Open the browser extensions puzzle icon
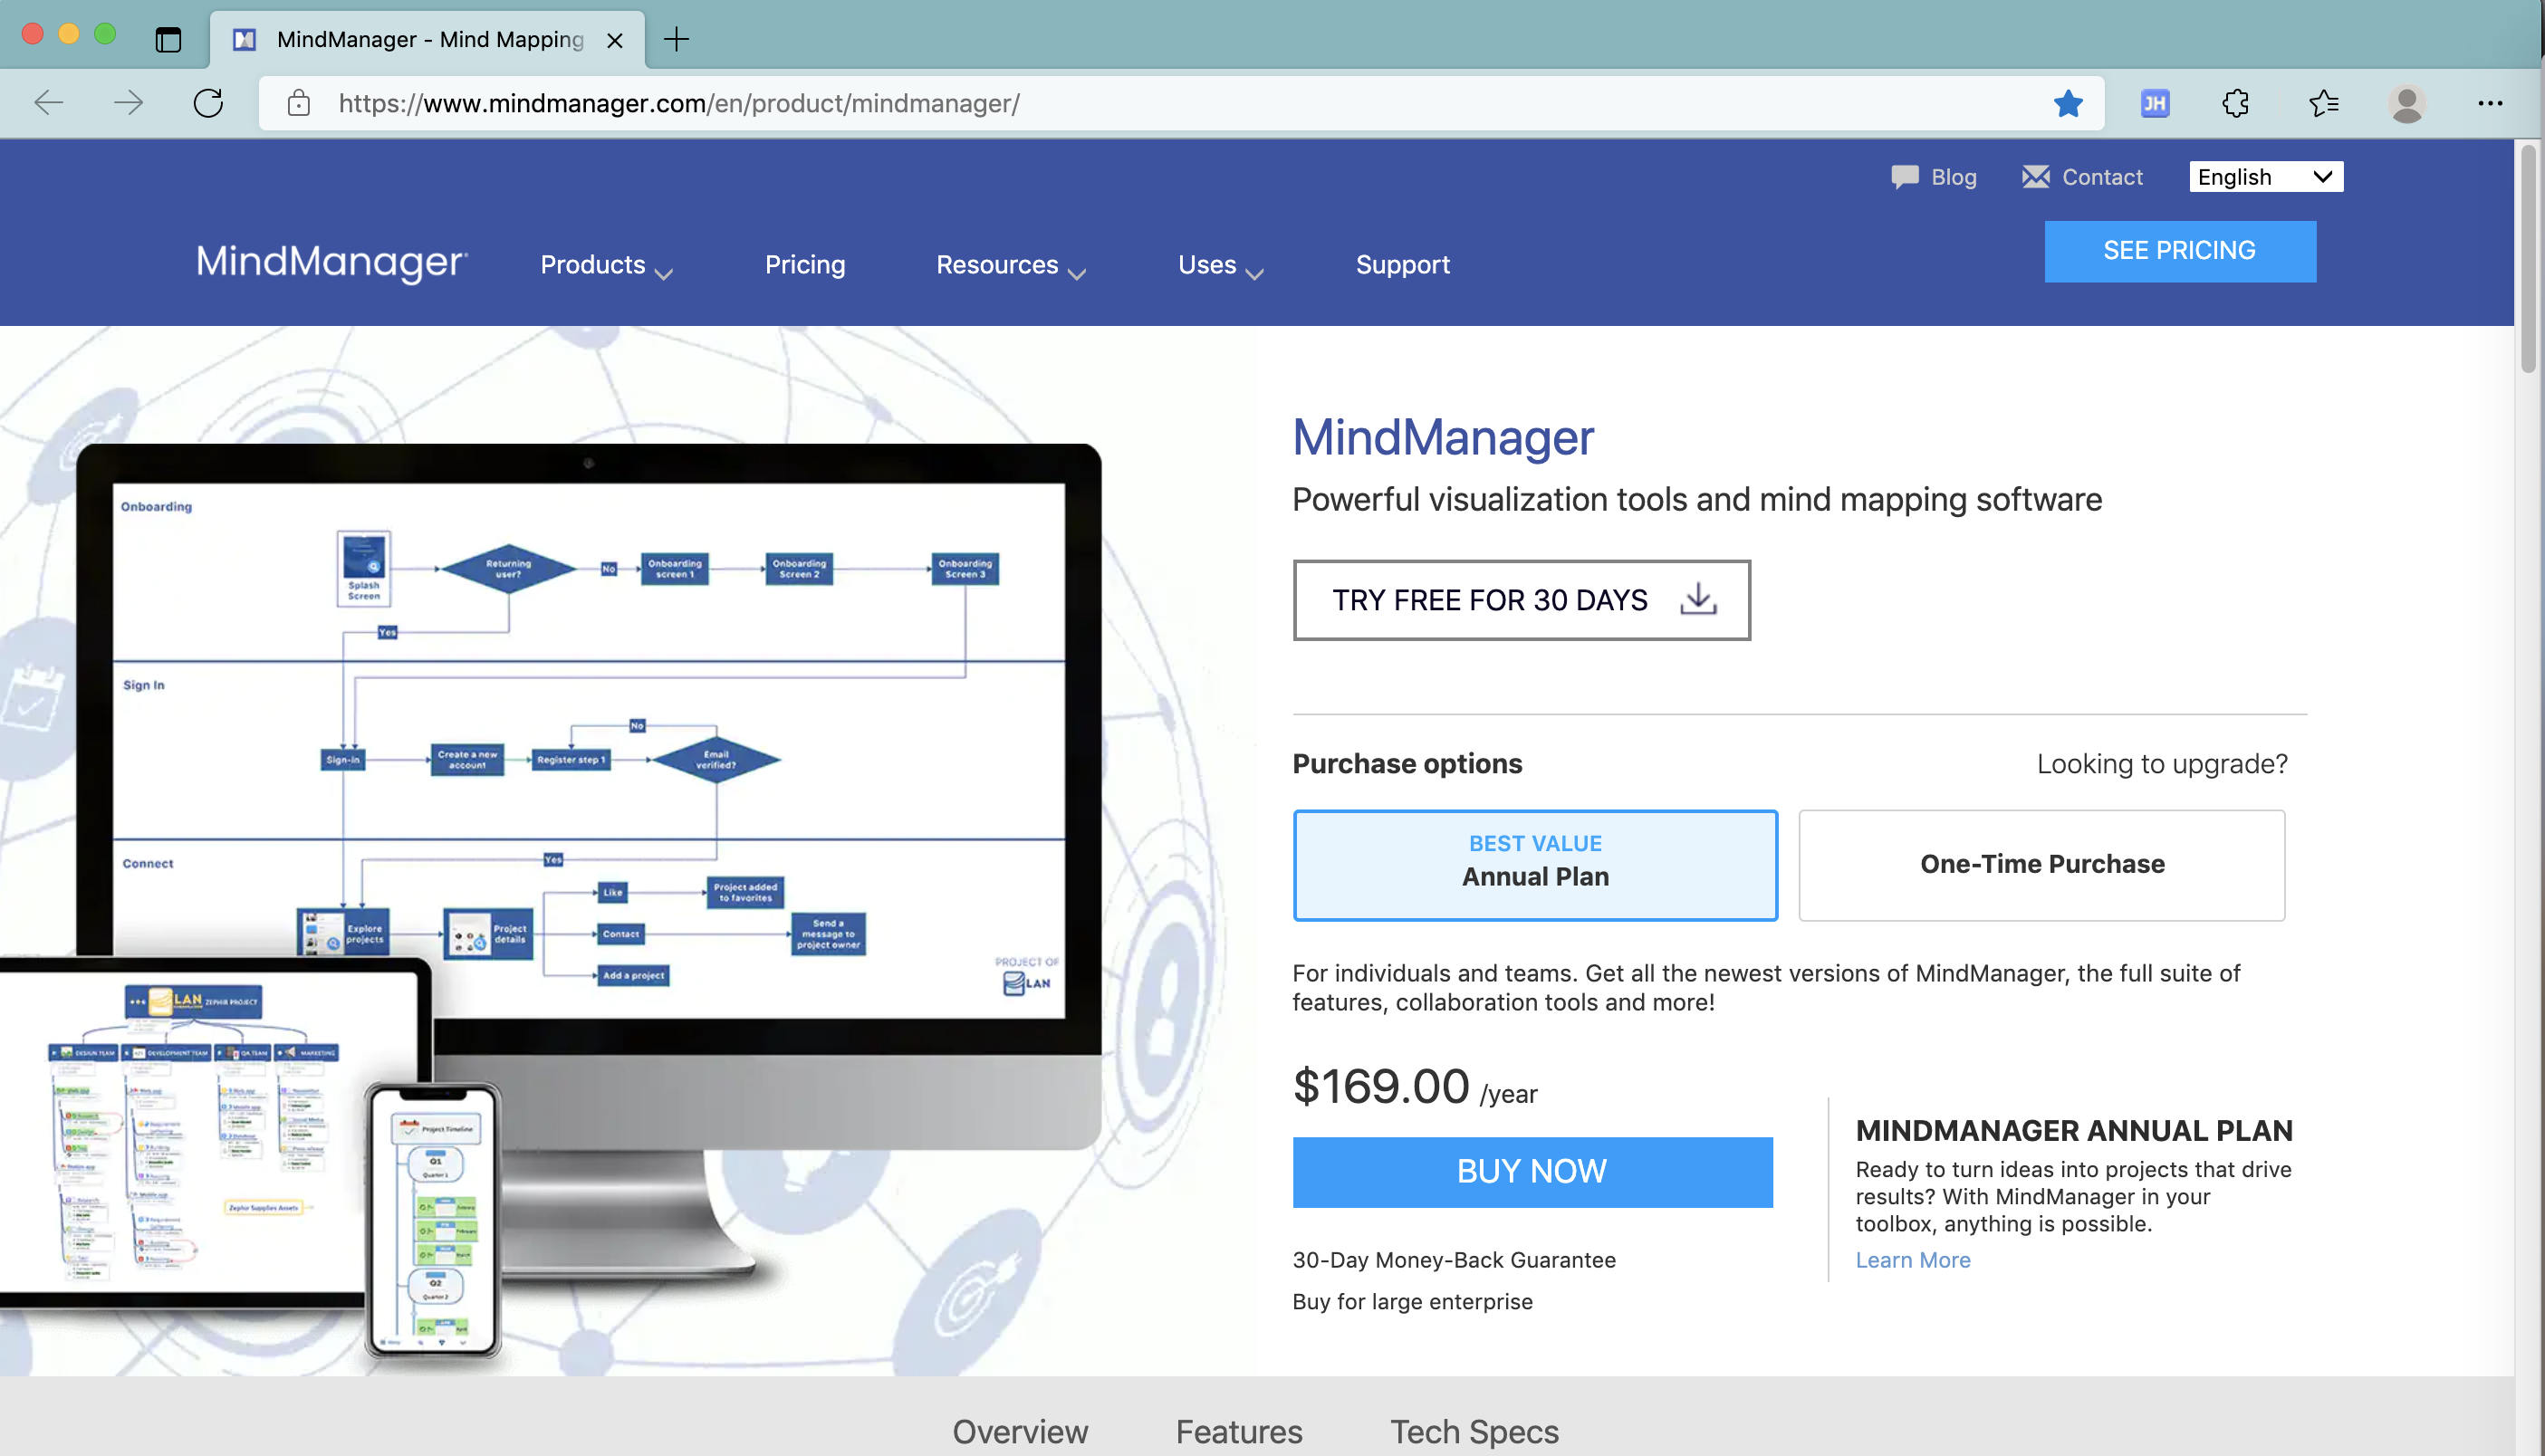 pos(2236,103)
